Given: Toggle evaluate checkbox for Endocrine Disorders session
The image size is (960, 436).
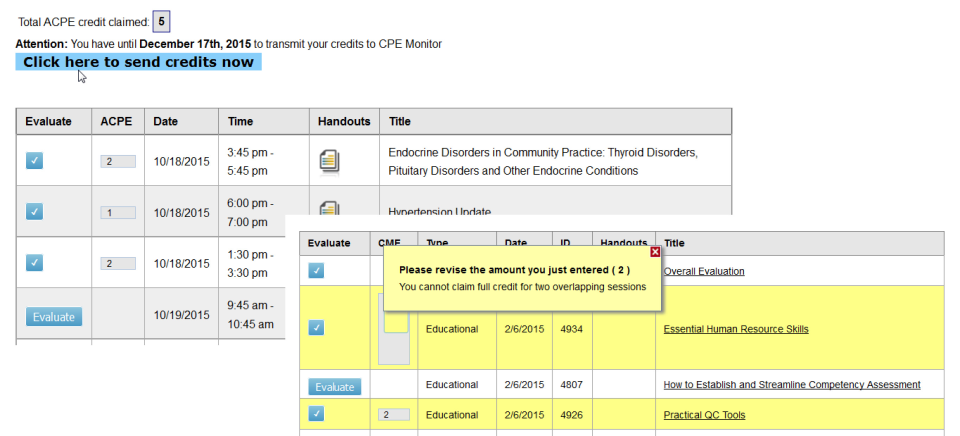Looking at the screenshot, I should pyautogui.click(x=35, y=160).
